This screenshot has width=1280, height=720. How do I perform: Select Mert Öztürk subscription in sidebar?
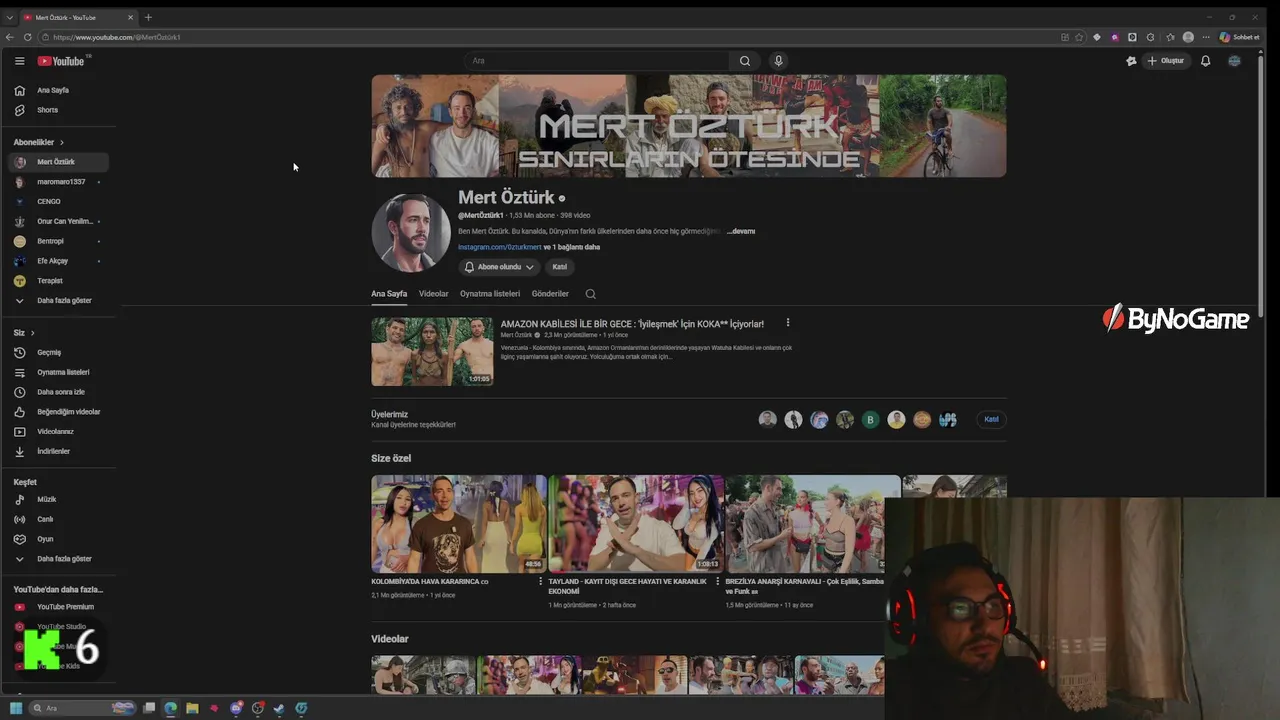click(60, 162)
